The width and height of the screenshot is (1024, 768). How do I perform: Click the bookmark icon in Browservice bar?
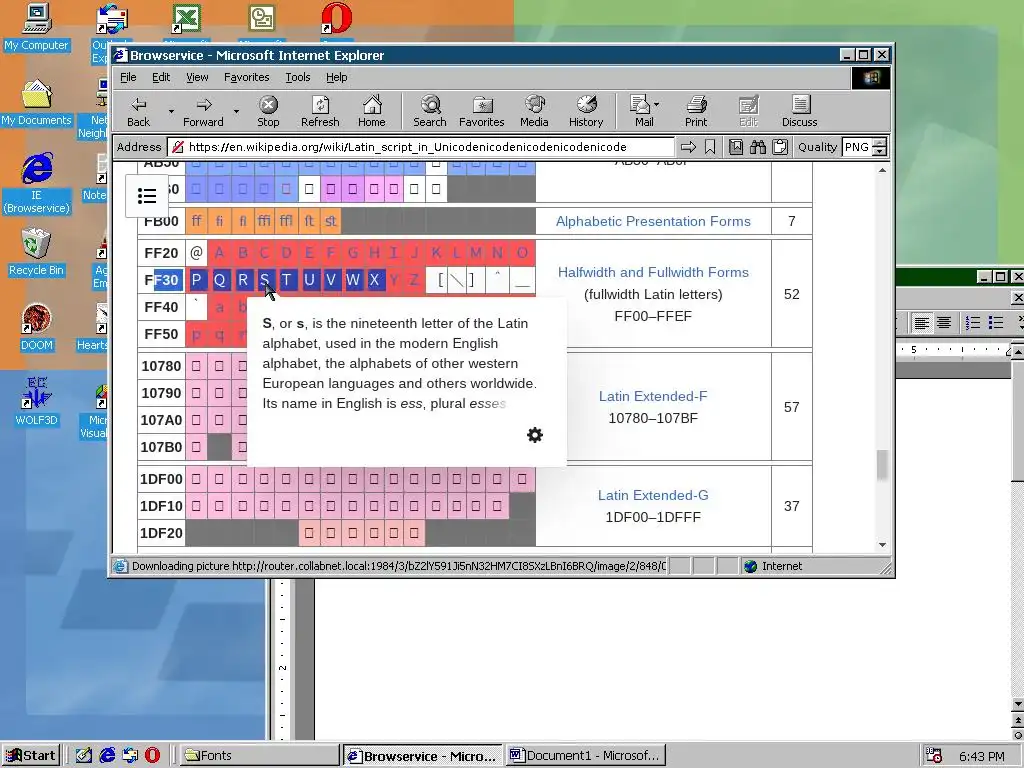point(710,147)
